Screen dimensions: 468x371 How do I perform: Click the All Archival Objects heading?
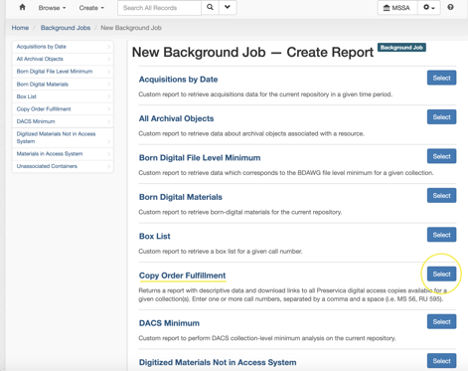[x=176, y=118]
